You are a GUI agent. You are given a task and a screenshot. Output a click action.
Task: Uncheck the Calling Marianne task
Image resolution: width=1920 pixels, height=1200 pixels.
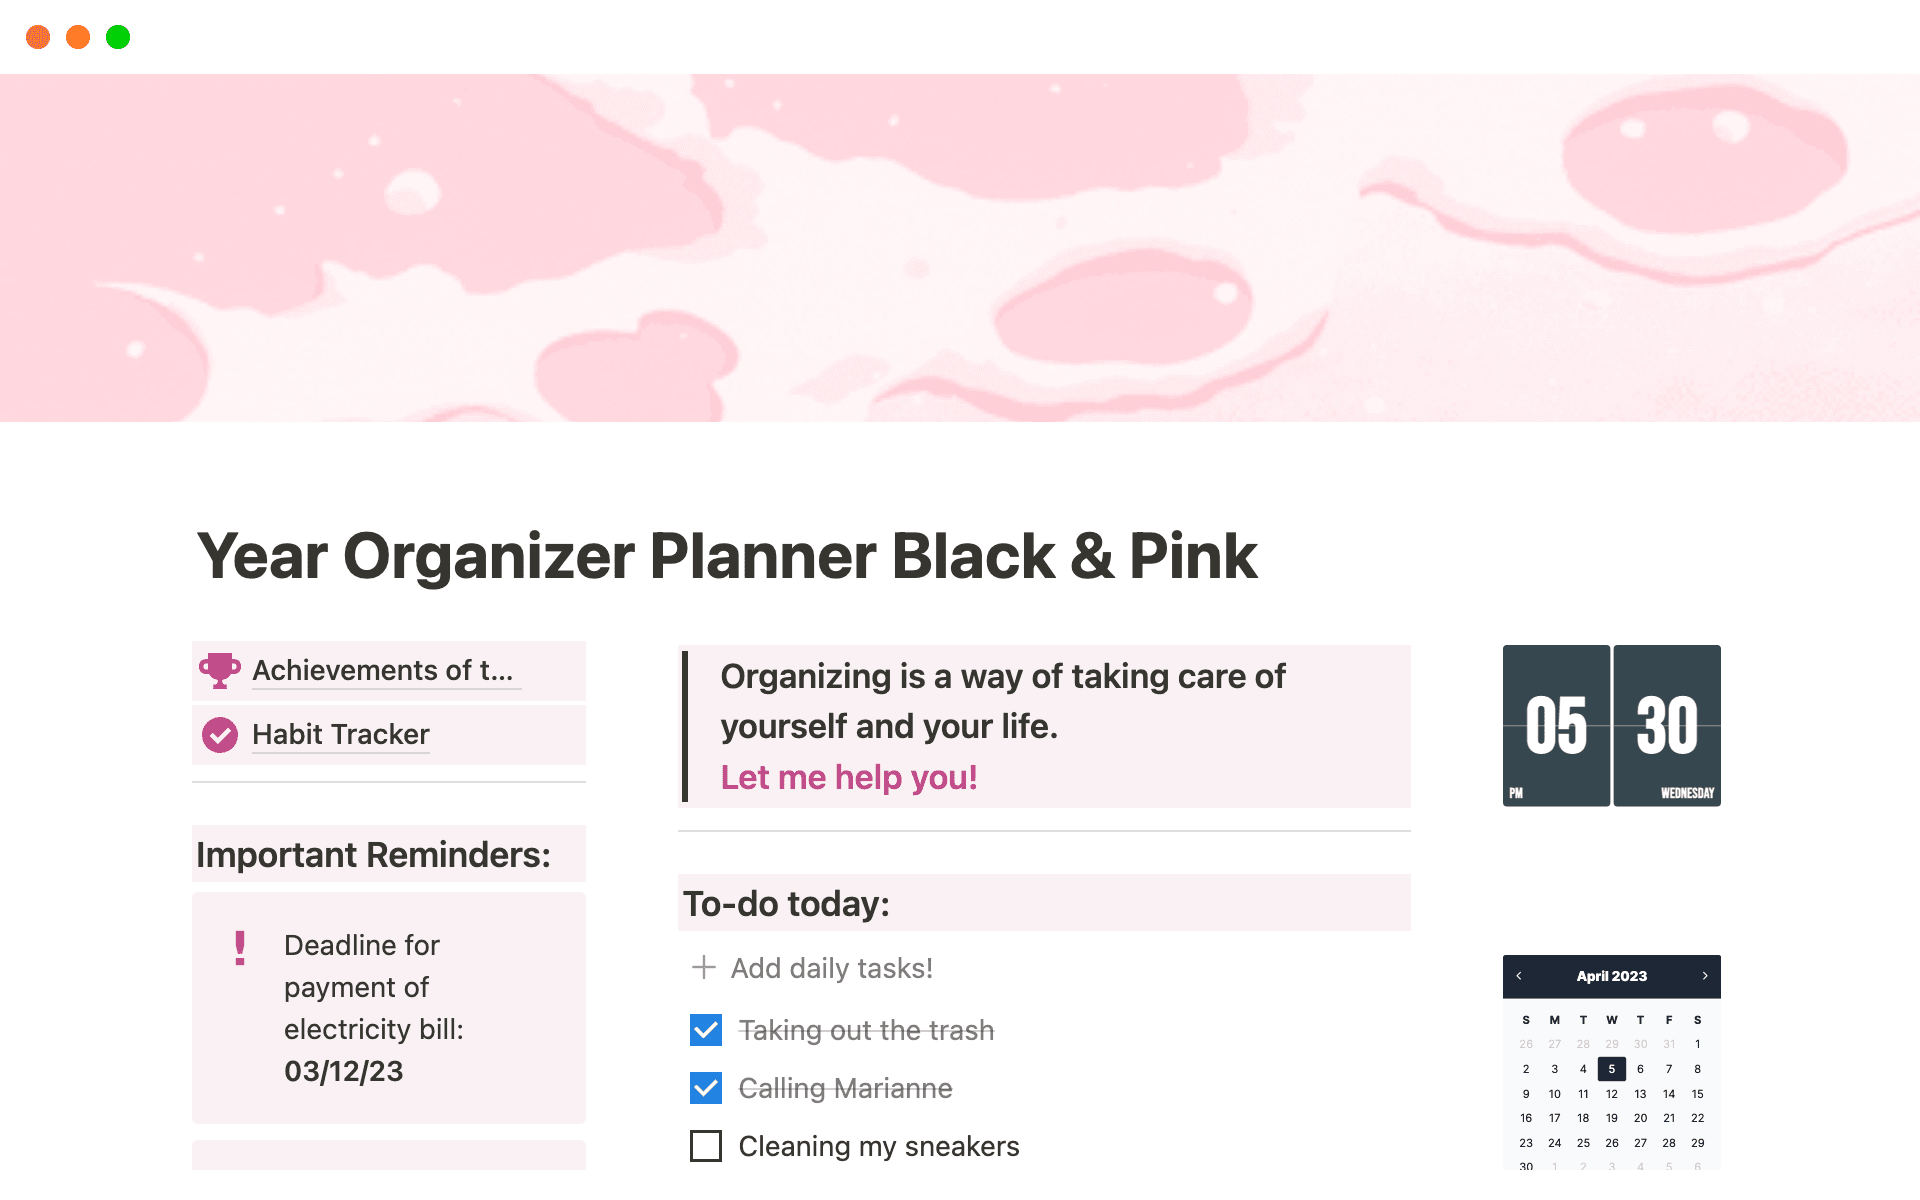[706, 1087]
